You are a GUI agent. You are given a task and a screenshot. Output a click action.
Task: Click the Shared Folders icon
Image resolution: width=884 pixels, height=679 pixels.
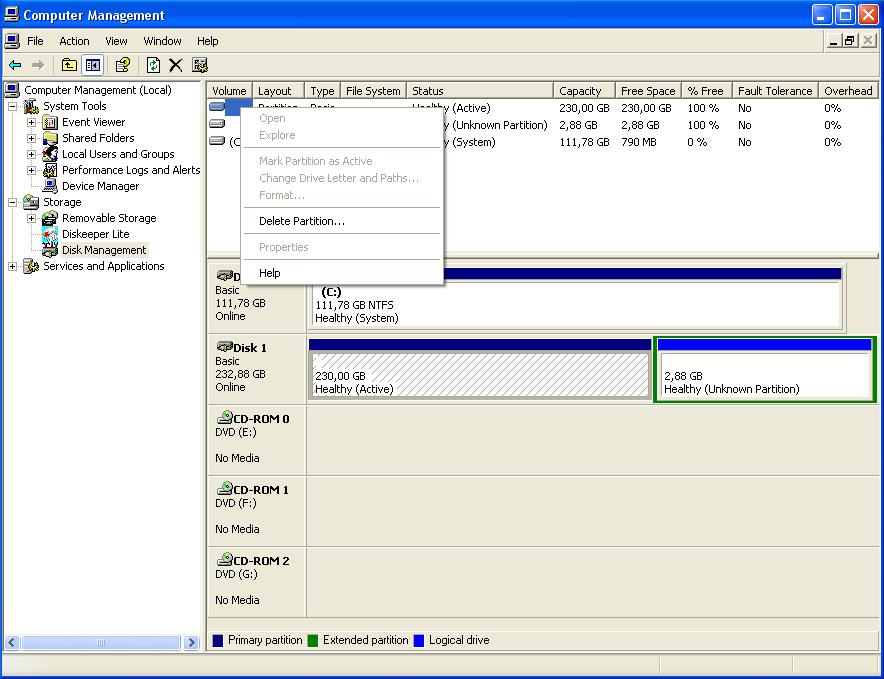click(50, 138)
